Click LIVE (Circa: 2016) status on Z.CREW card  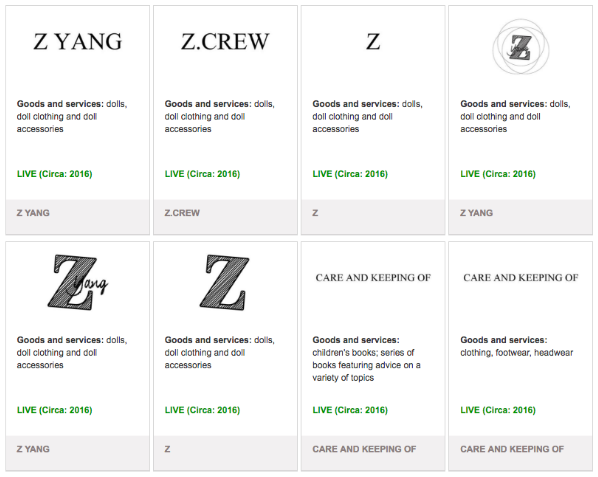click(202, 174)
